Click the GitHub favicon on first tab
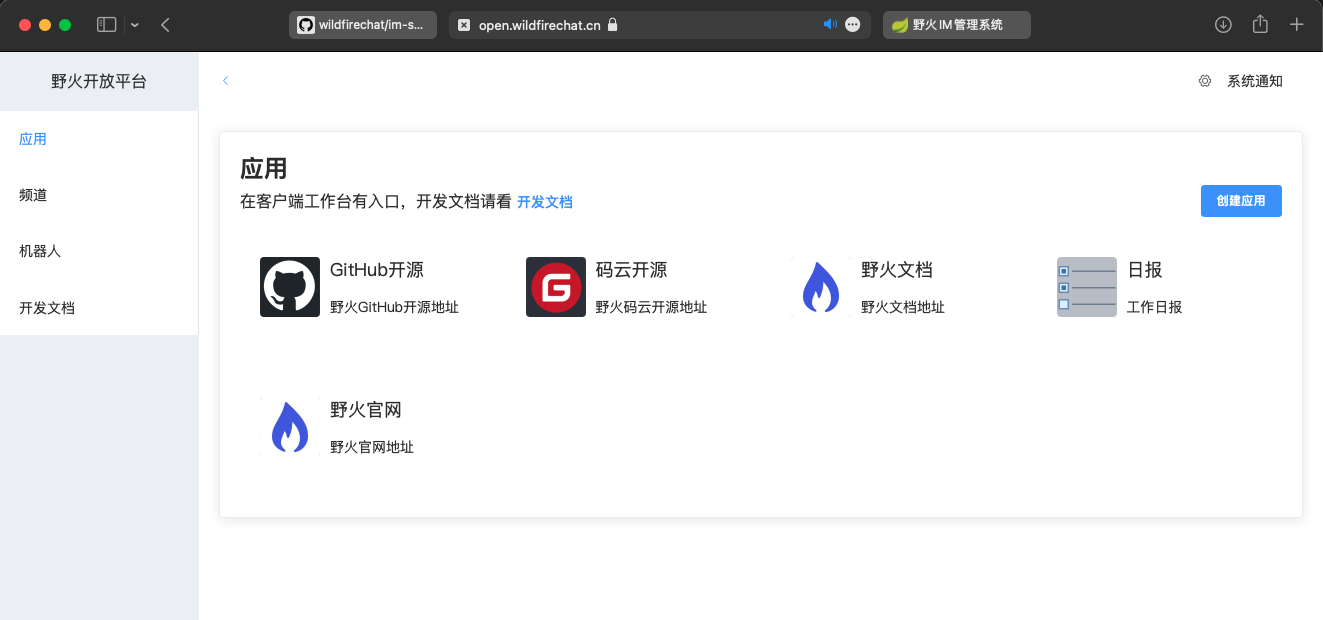This screenshot has height=620, width=1323. tap(306, 25)
